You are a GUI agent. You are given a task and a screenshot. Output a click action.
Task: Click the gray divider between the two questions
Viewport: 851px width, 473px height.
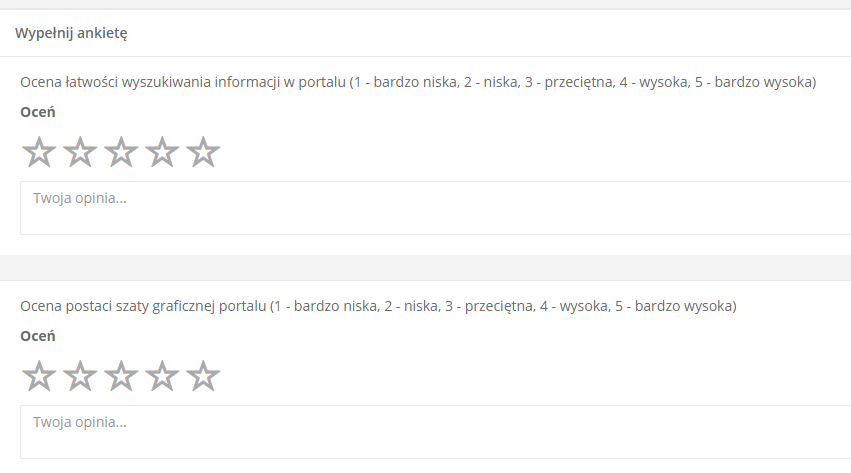click(426, 267)
